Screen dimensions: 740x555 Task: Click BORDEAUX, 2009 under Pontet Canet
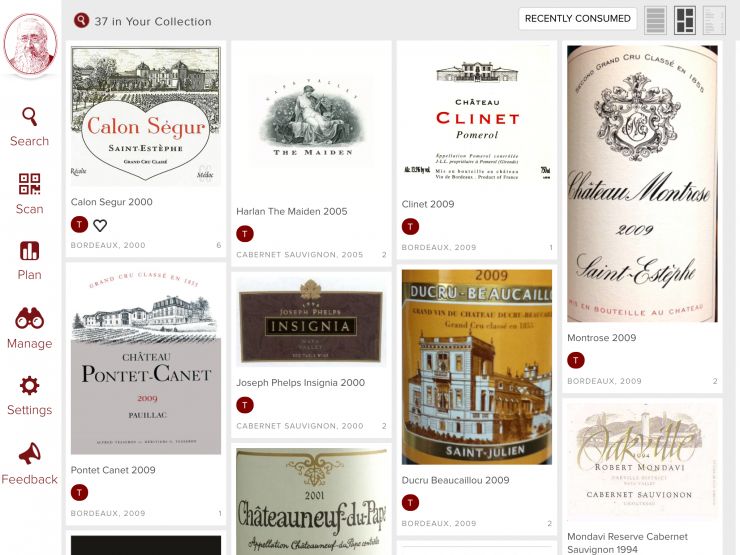pos(108,513)
